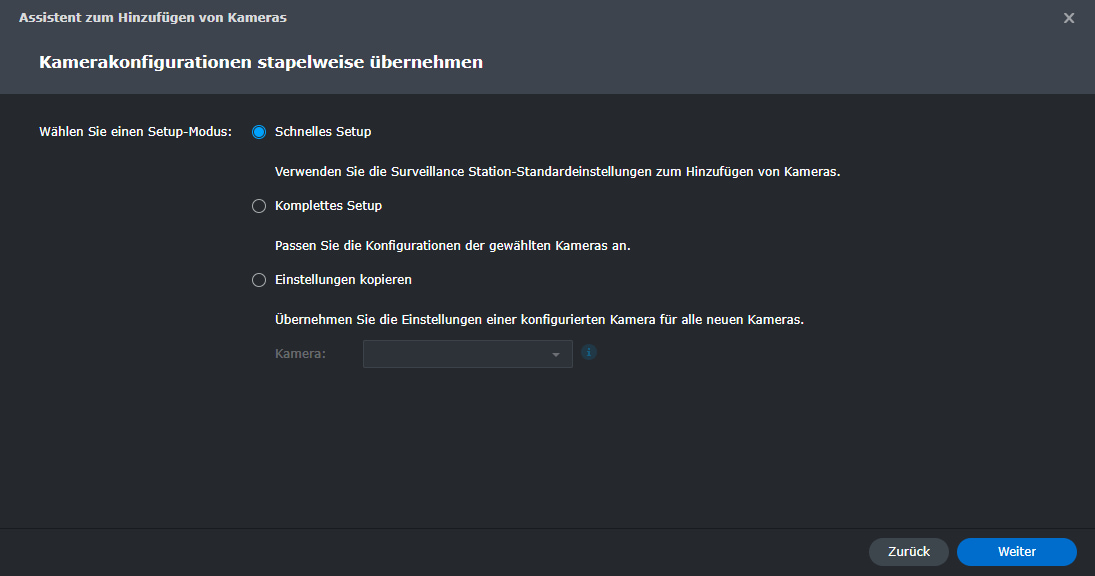Click the title 'Assistent zum Hinzufügen von Kameras'
Viewport: 1095px width, 576px height.
coord(153,18)
